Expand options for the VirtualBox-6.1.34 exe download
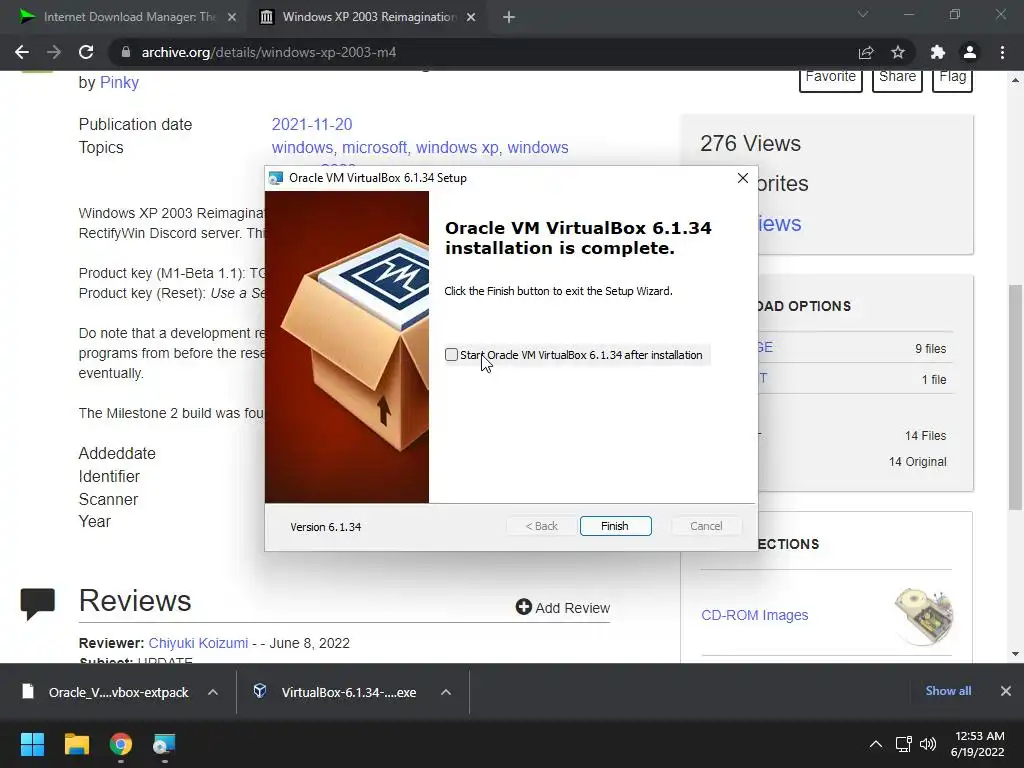1024x768 pixels. [446, 692]
